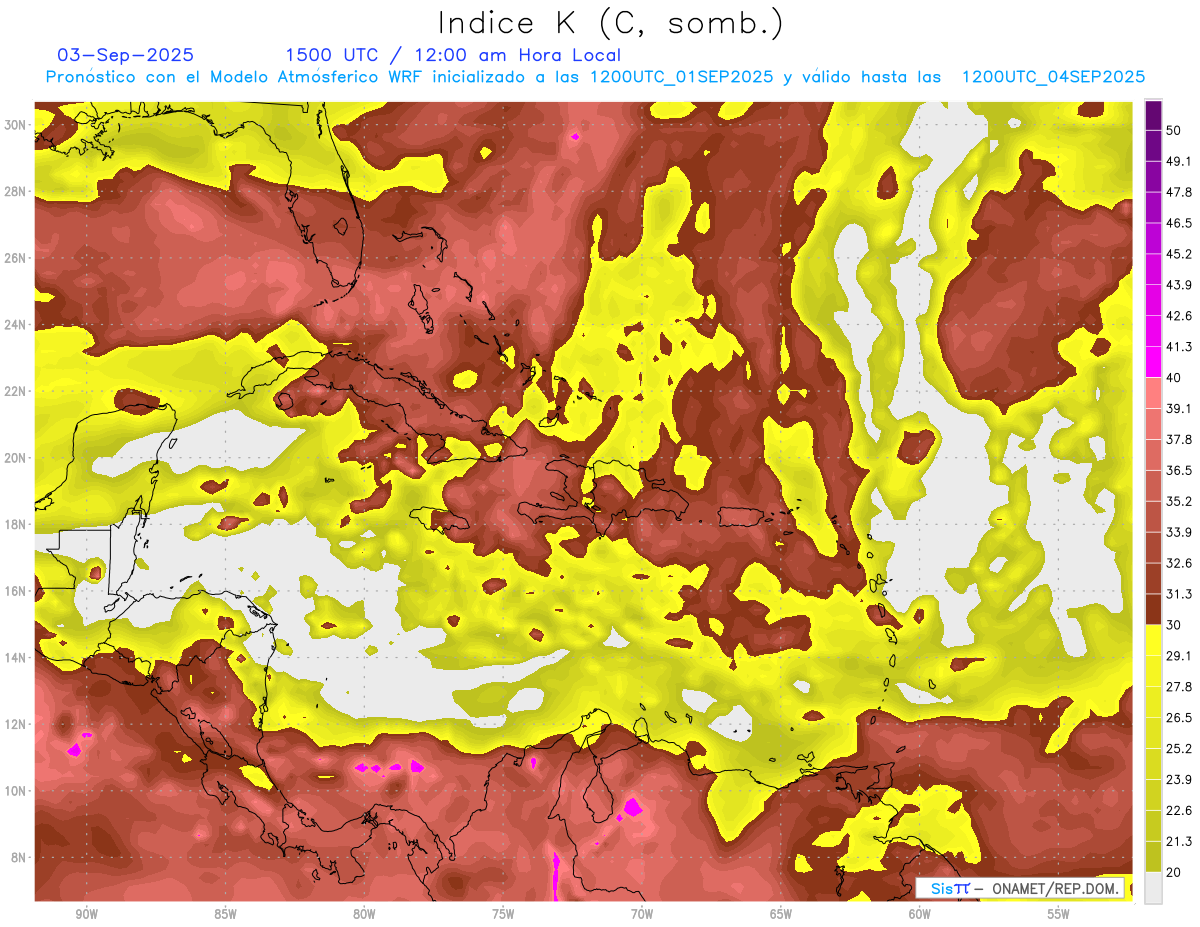This screenshot has height=927, width=1200.
Task: Click the dark brown swatch between 30 and 31.3
Action: pyautogui.click(x=1153, y=609)
